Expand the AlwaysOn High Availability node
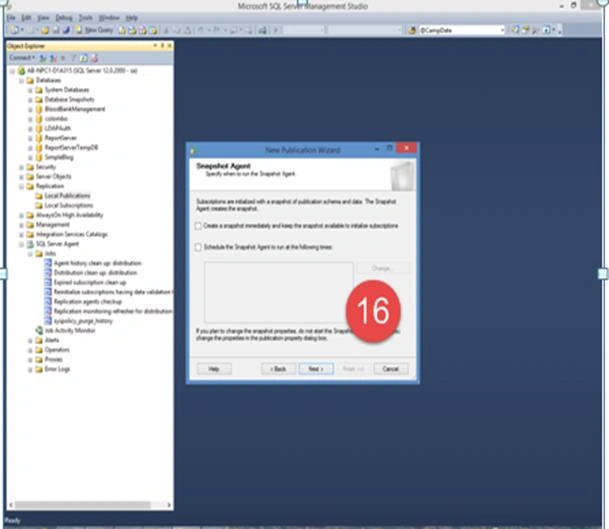 pos(21,215)
